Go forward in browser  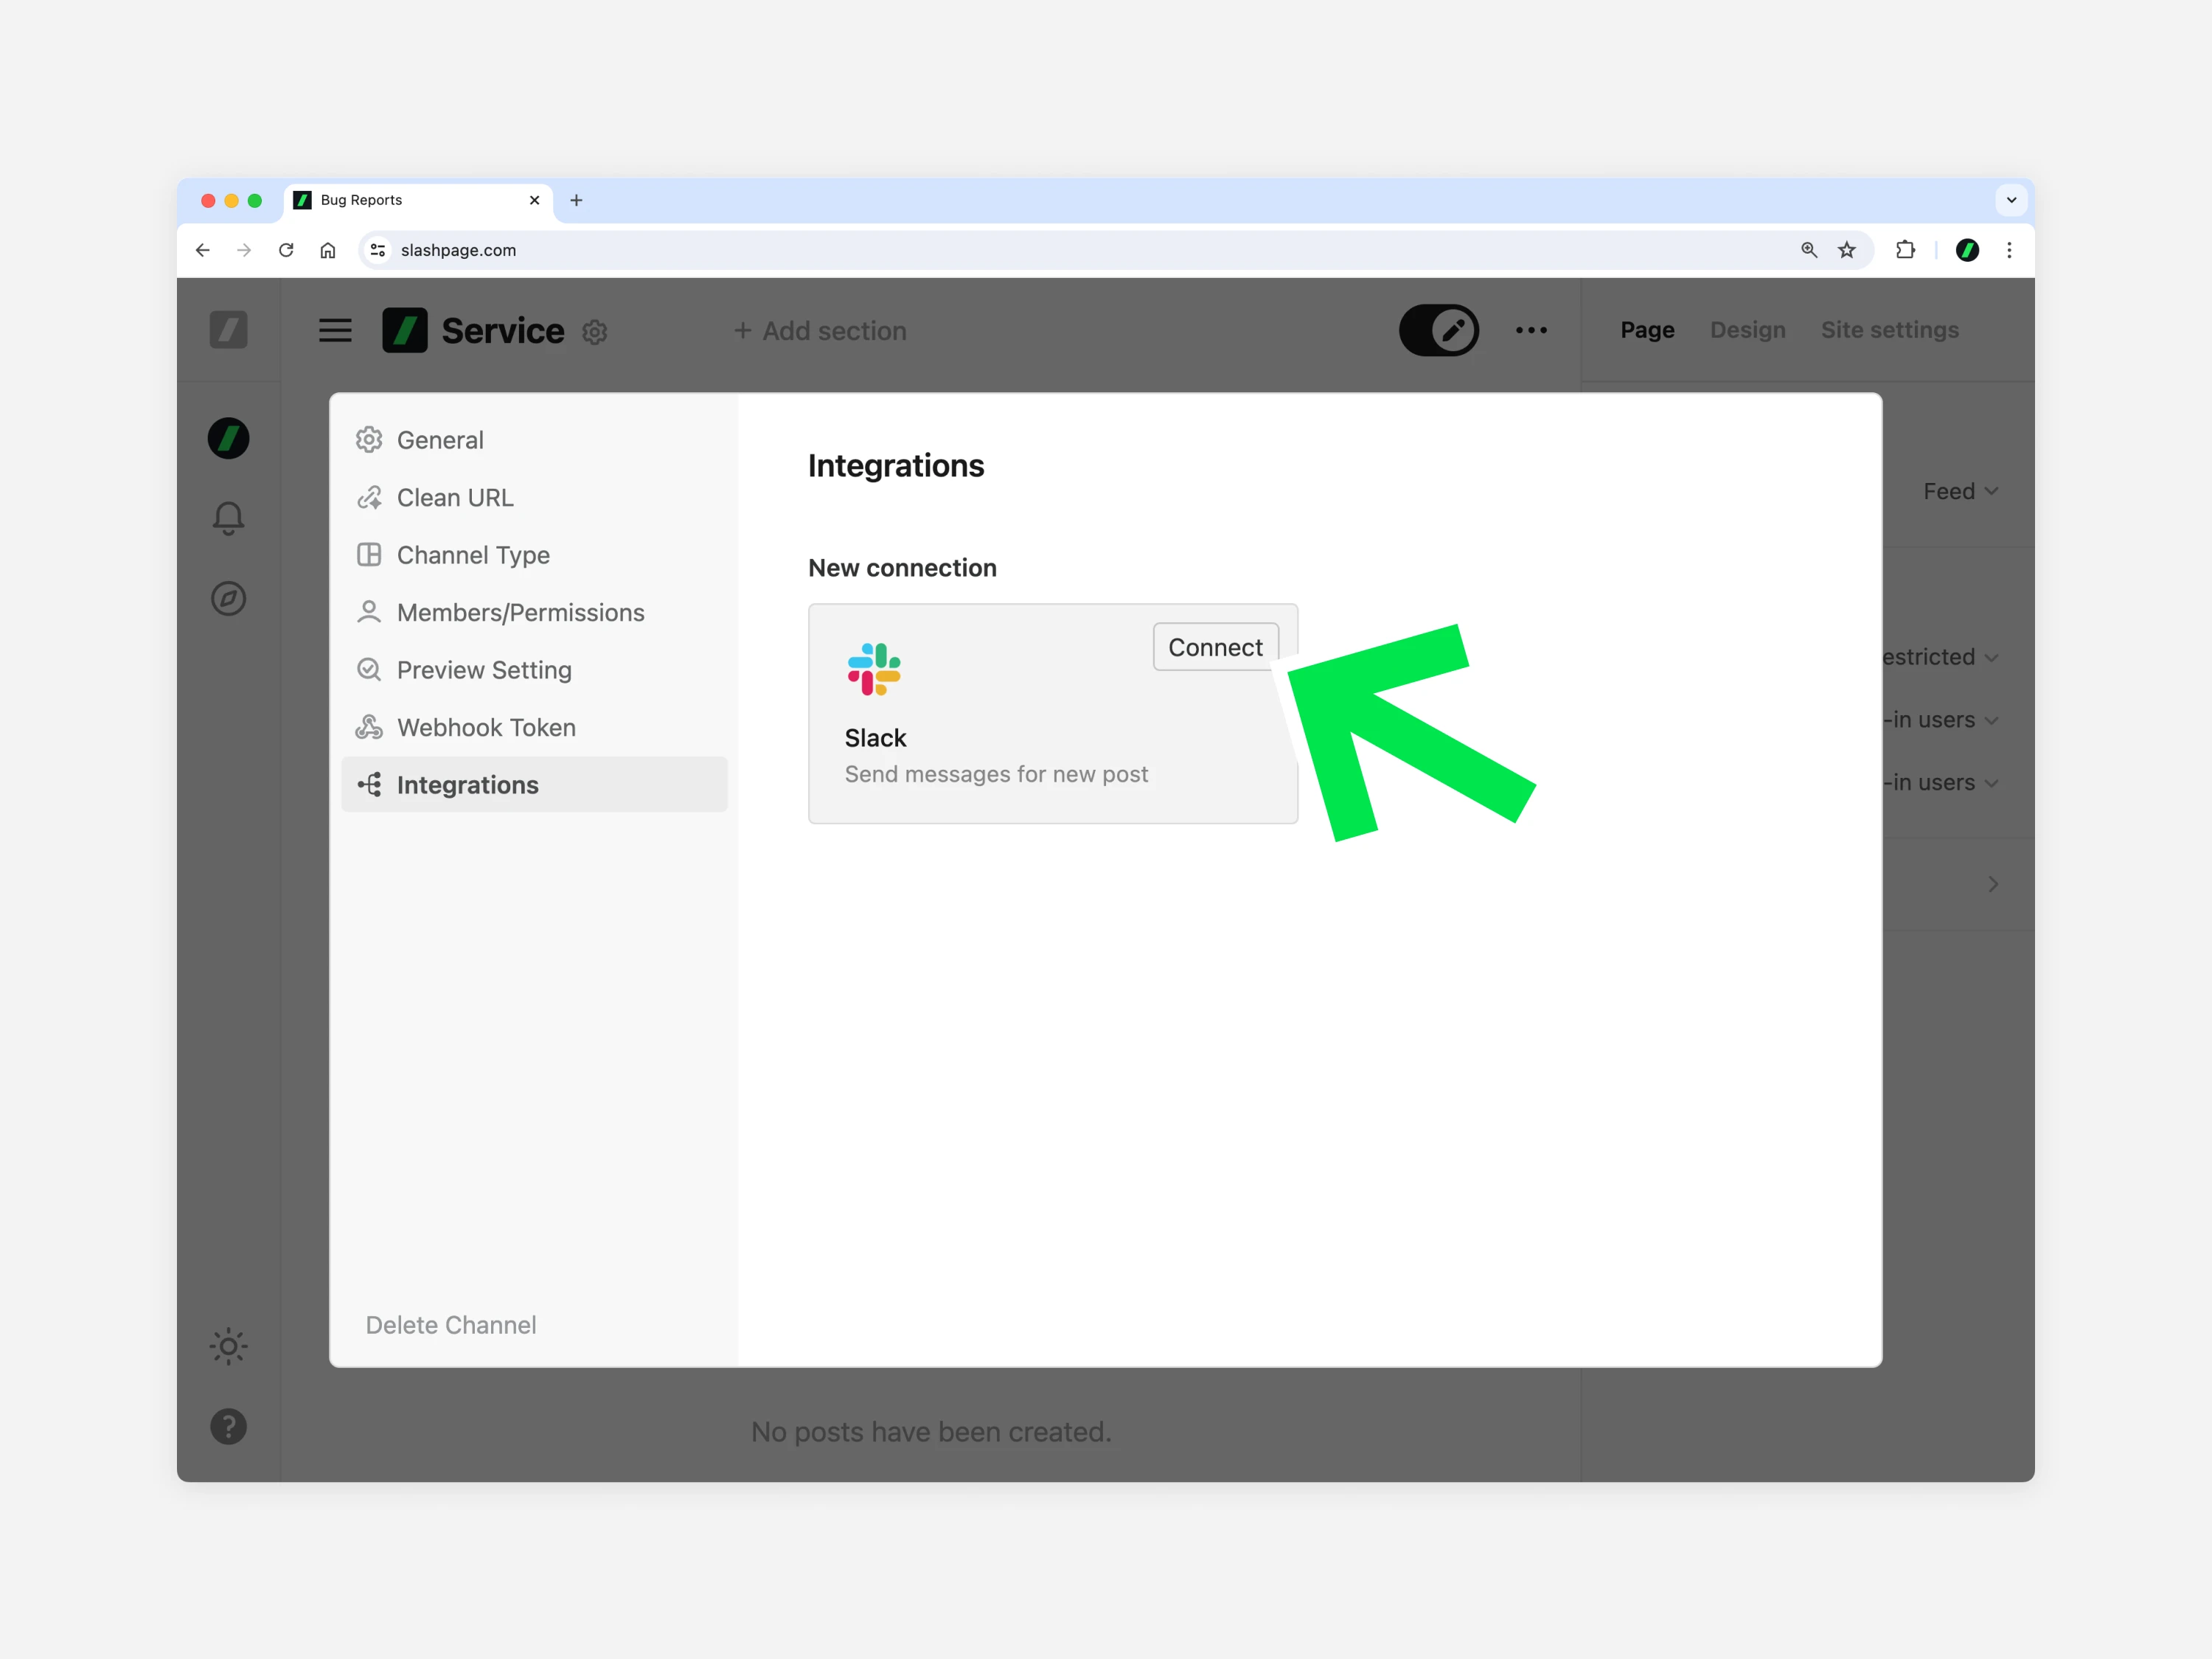point(244,250)
